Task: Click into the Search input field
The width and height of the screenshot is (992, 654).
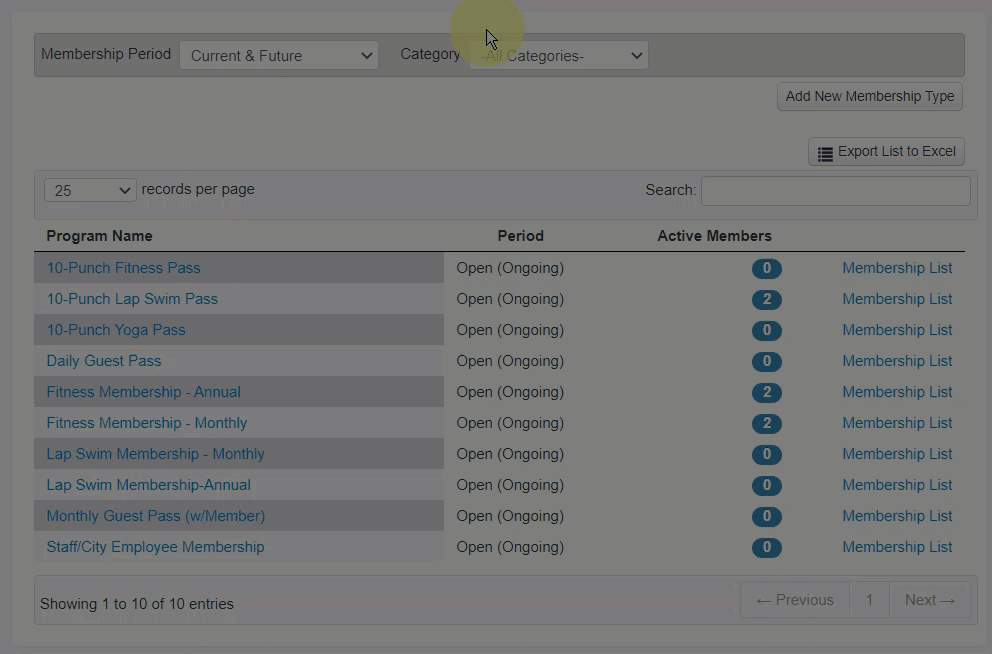Action: pyautogui.click(x=835, y=190)
